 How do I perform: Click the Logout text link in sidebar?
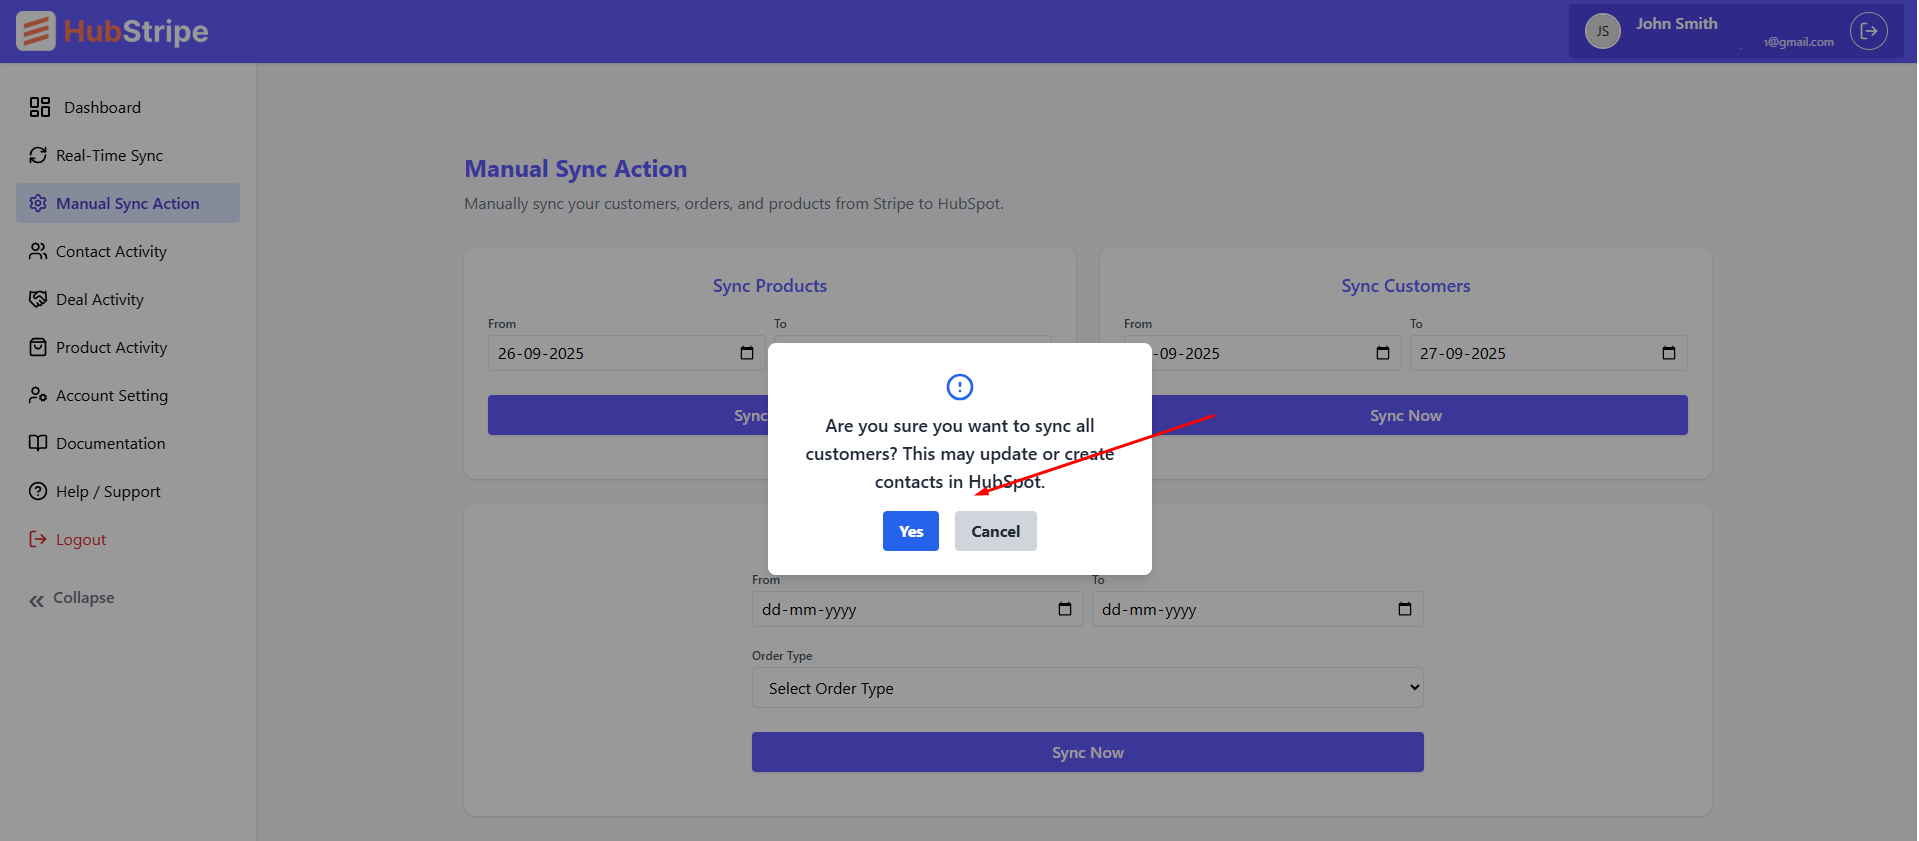tap(81, 539)
